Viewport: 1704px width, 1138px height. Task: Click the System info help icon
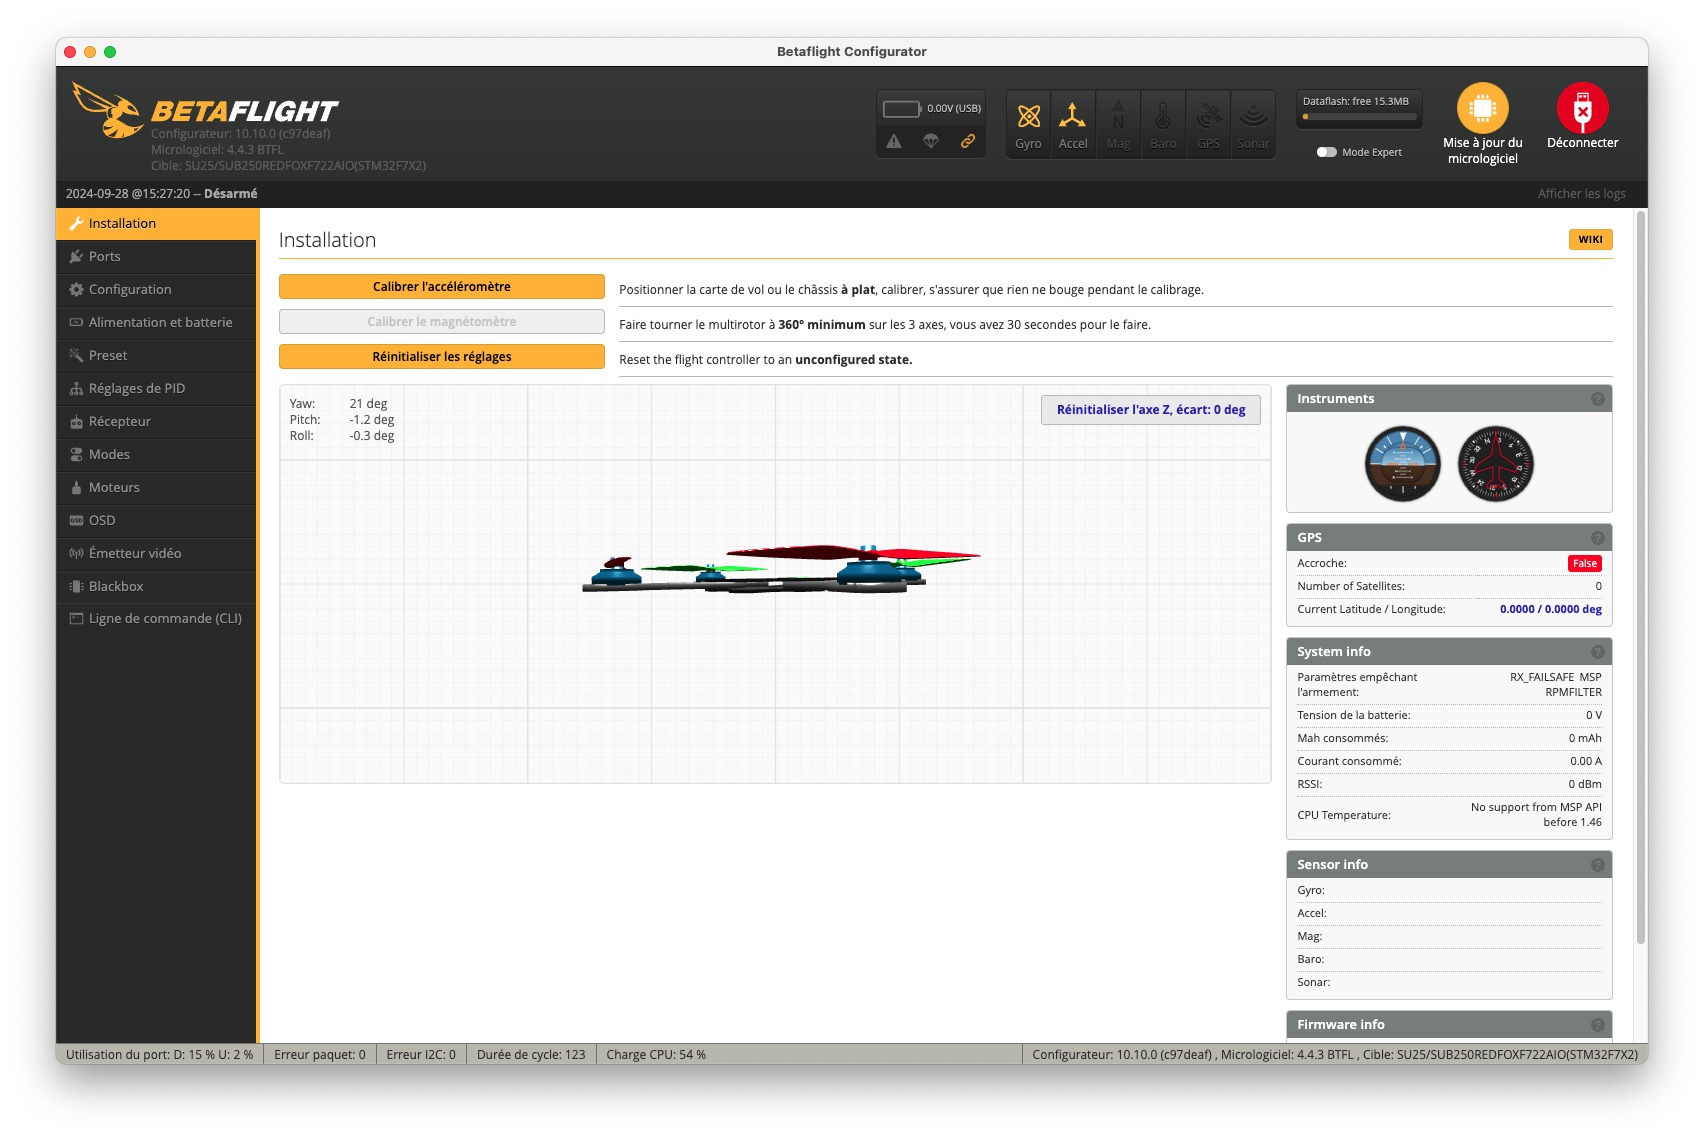point(1598,652)
